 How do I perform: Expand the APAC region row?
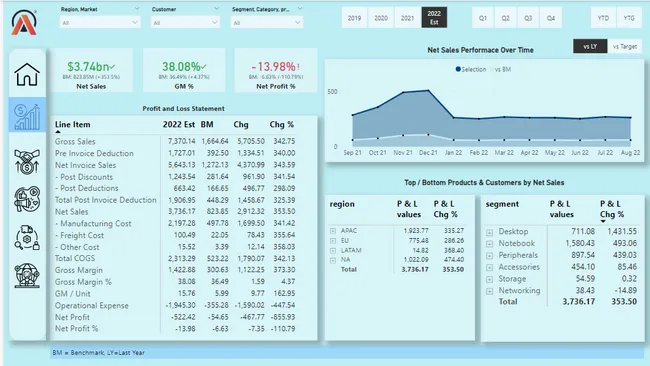click(x=333, y=231)
